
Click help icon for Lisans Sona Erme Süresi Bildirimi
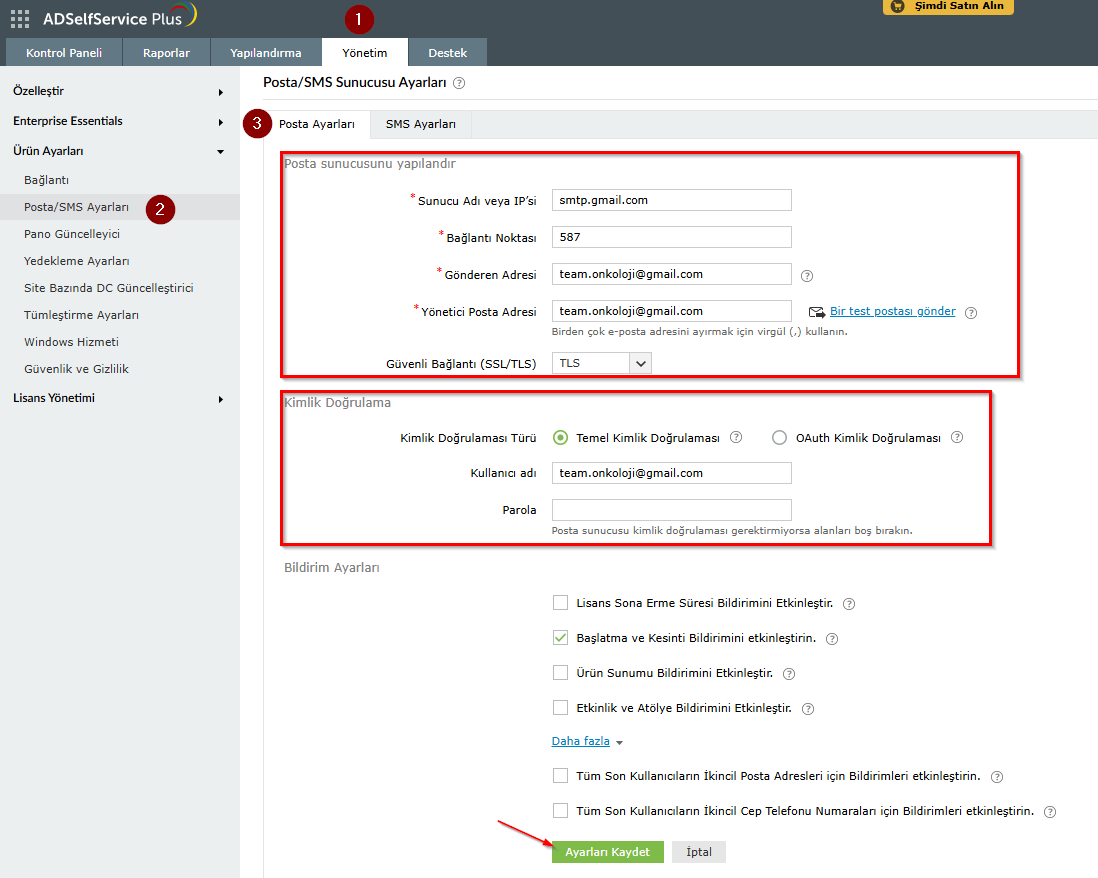pyautogui.click(x=849, y=604)
